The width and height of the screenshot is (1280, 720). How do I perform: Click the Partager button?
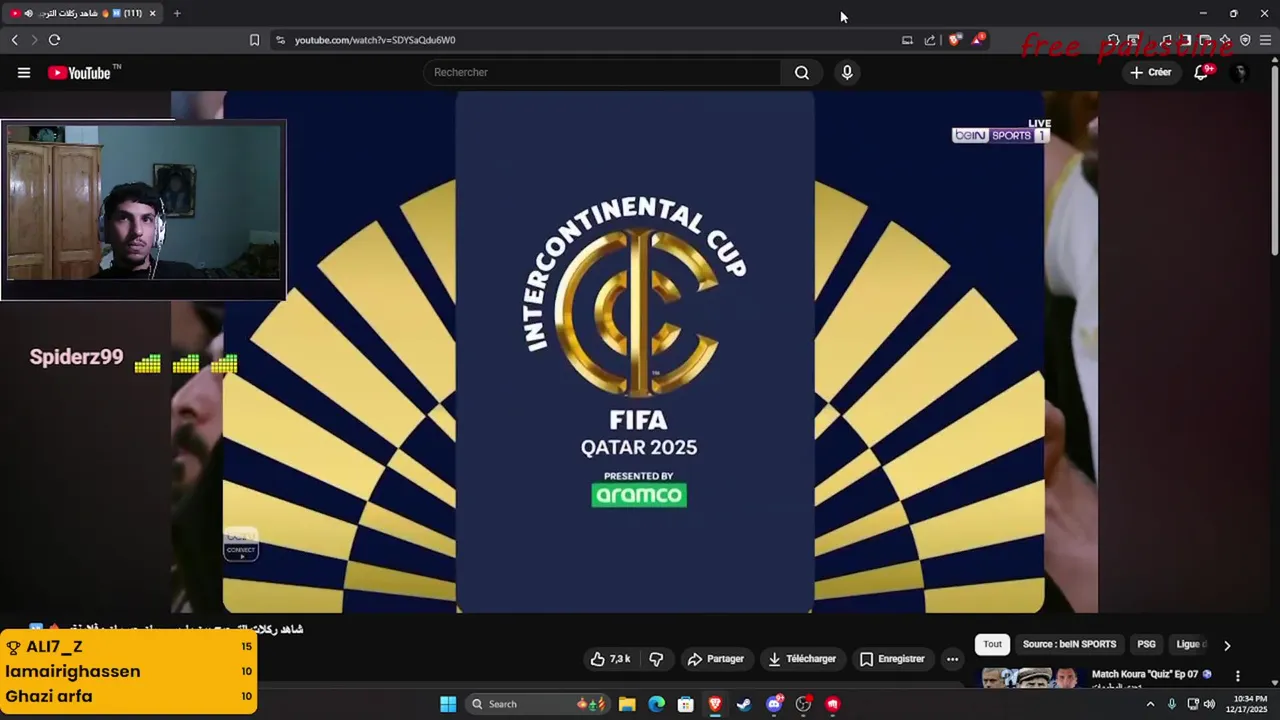pos(715,659)
